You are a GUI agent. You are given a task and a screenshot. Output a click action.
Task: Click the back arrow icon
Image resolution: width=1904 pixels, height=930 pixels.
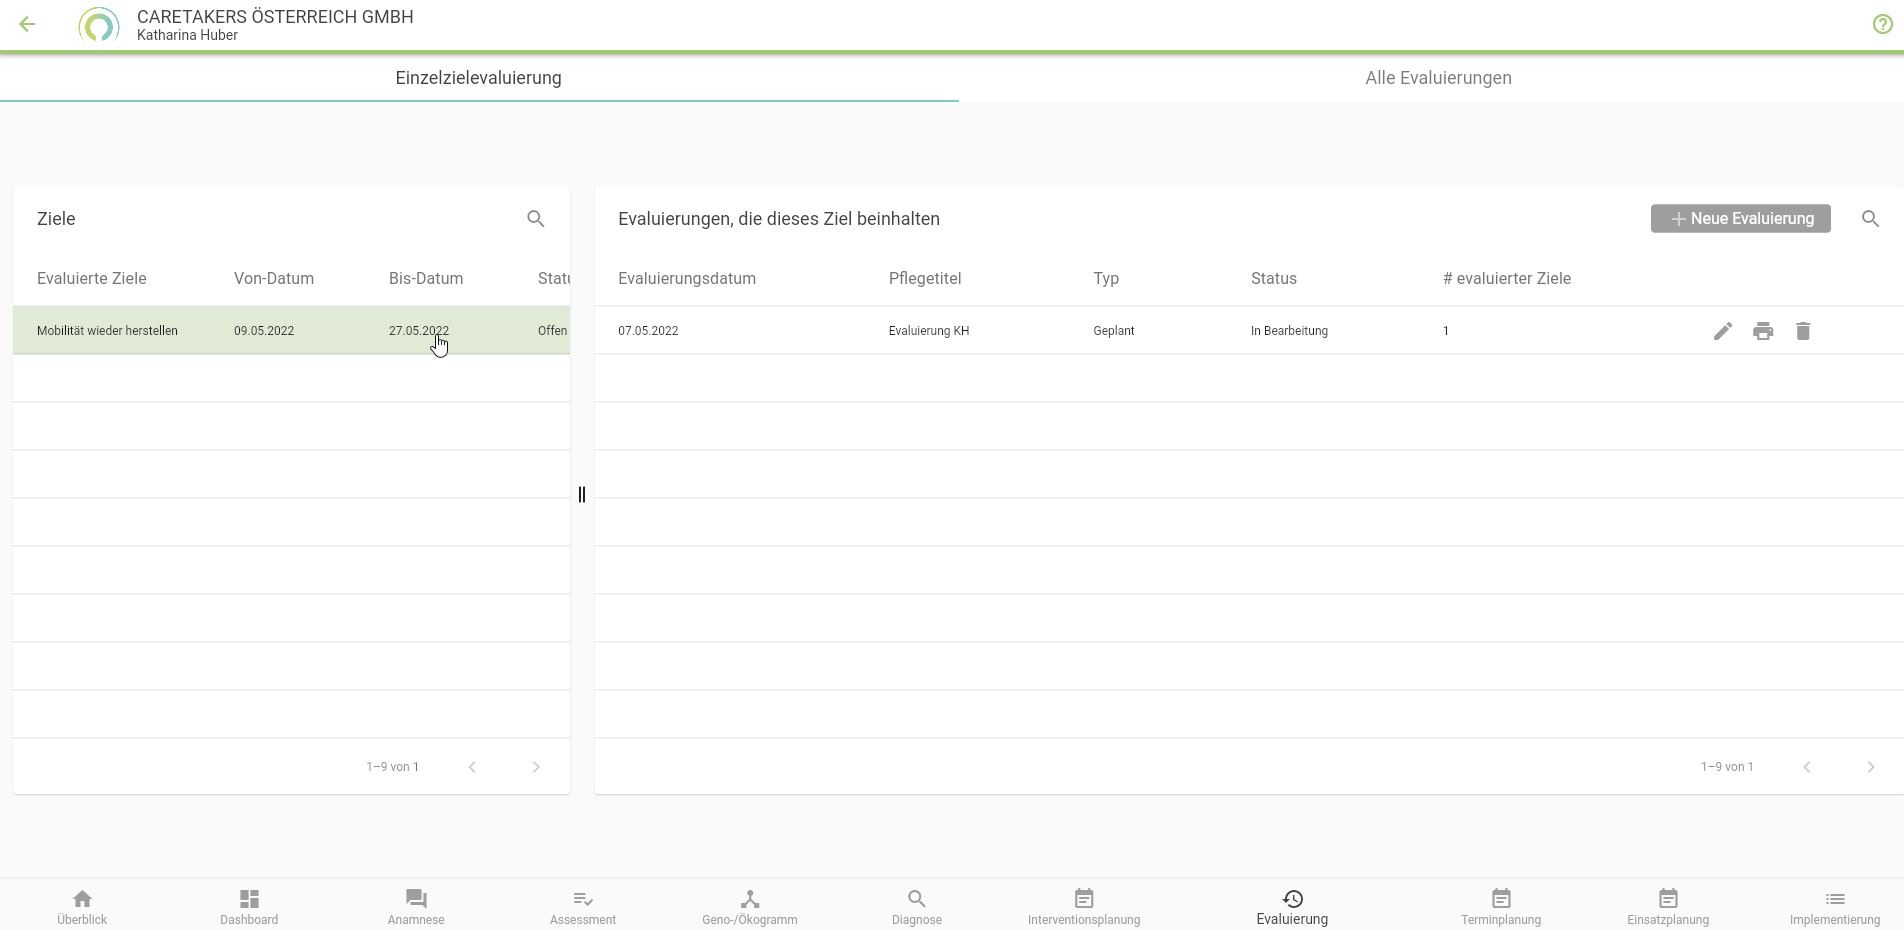(x=27, y=25)
